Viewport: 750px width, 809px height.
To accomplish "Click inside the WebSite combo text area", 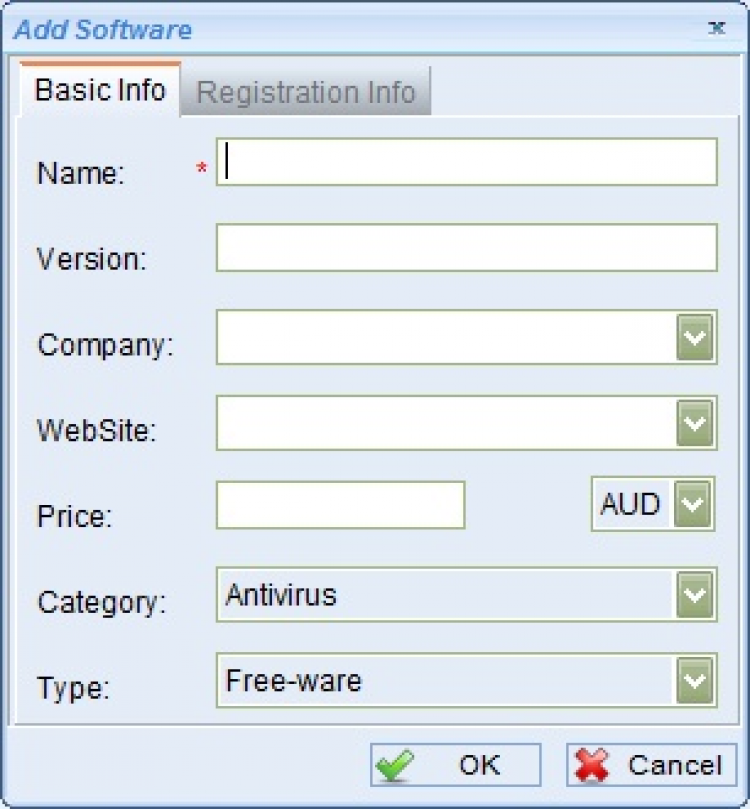I will 446,423.
